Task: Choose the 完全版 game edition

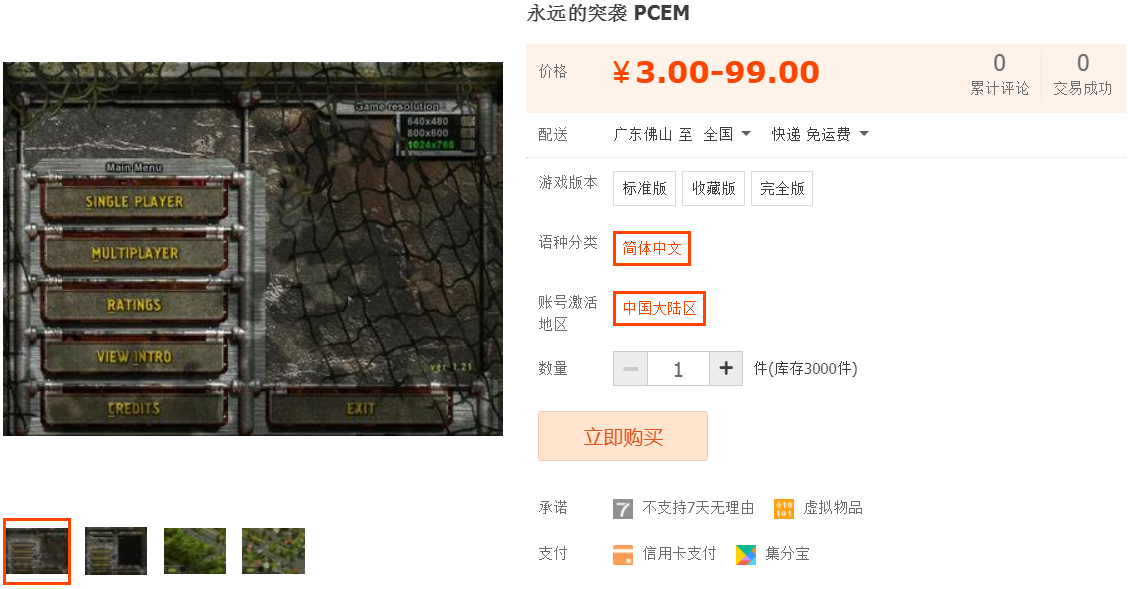Action: (x=782, y=188)
